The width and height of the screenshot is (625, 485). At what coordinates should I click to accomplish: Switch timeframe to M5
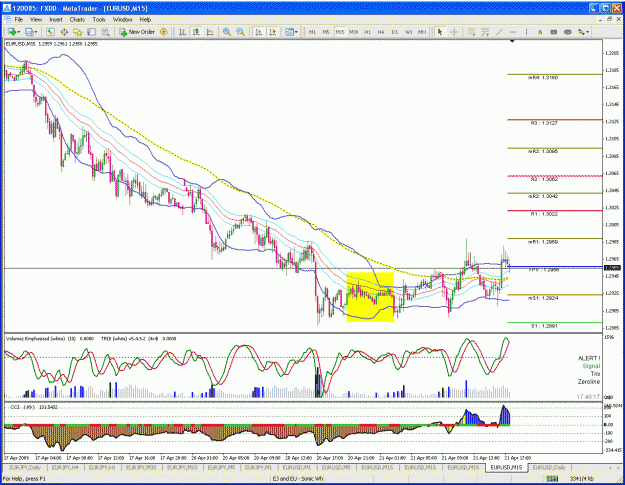click(x=326, y=32)
